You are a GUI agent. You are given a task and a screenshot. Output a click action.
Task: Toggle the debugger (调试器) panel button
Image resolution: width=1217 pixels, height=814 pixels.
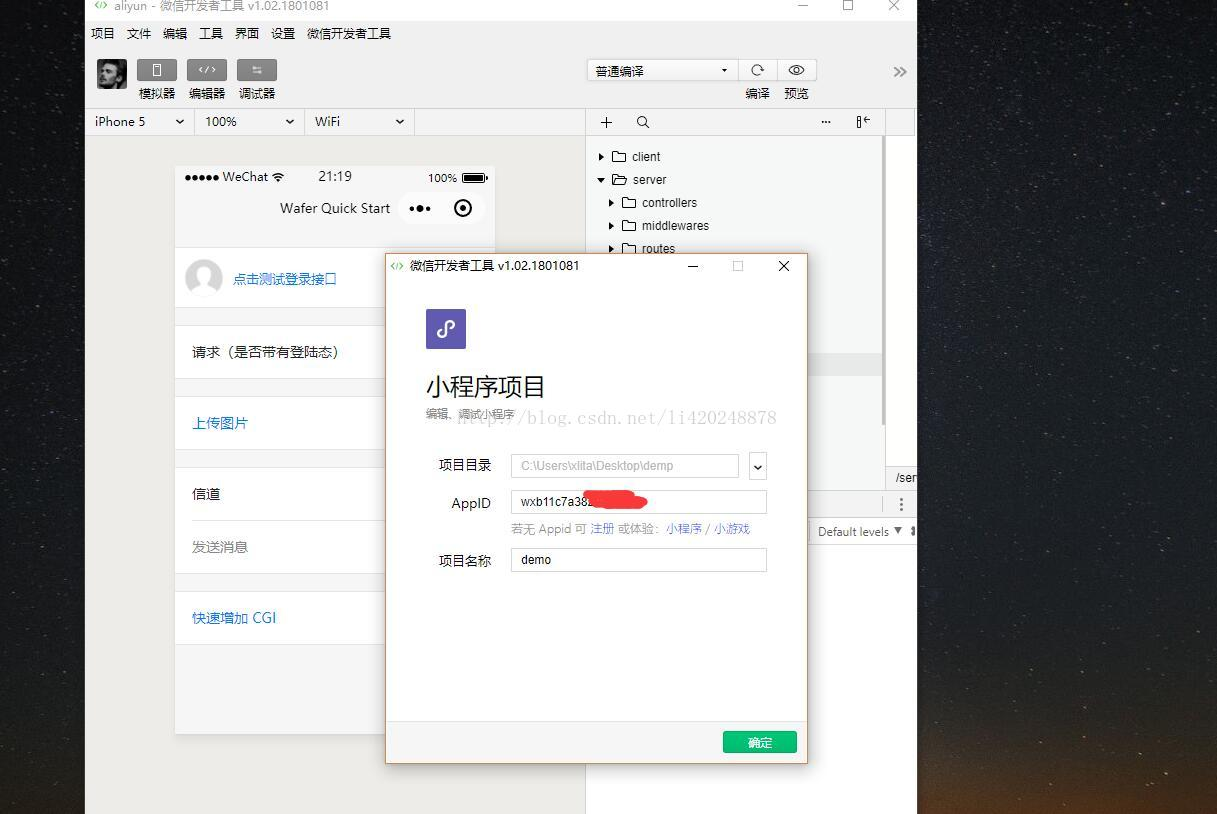(257, 70)
